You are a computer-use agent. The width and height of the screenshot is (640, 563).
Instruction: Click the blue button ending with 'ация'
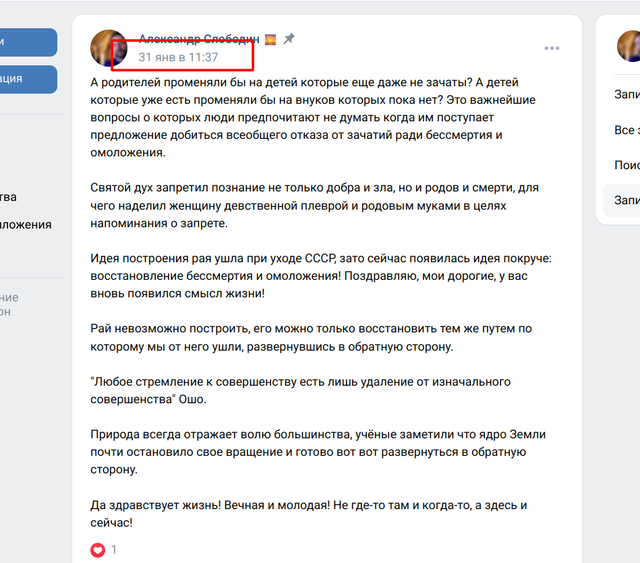(x=28, y=79)
